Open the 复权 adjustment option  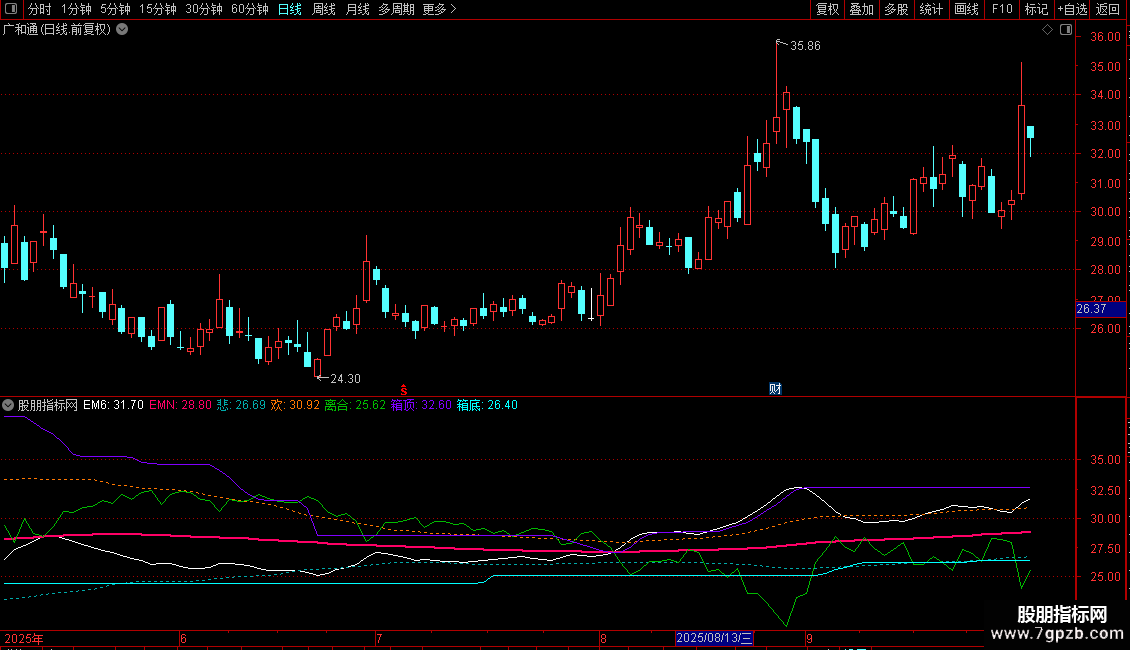coord(827,9)
